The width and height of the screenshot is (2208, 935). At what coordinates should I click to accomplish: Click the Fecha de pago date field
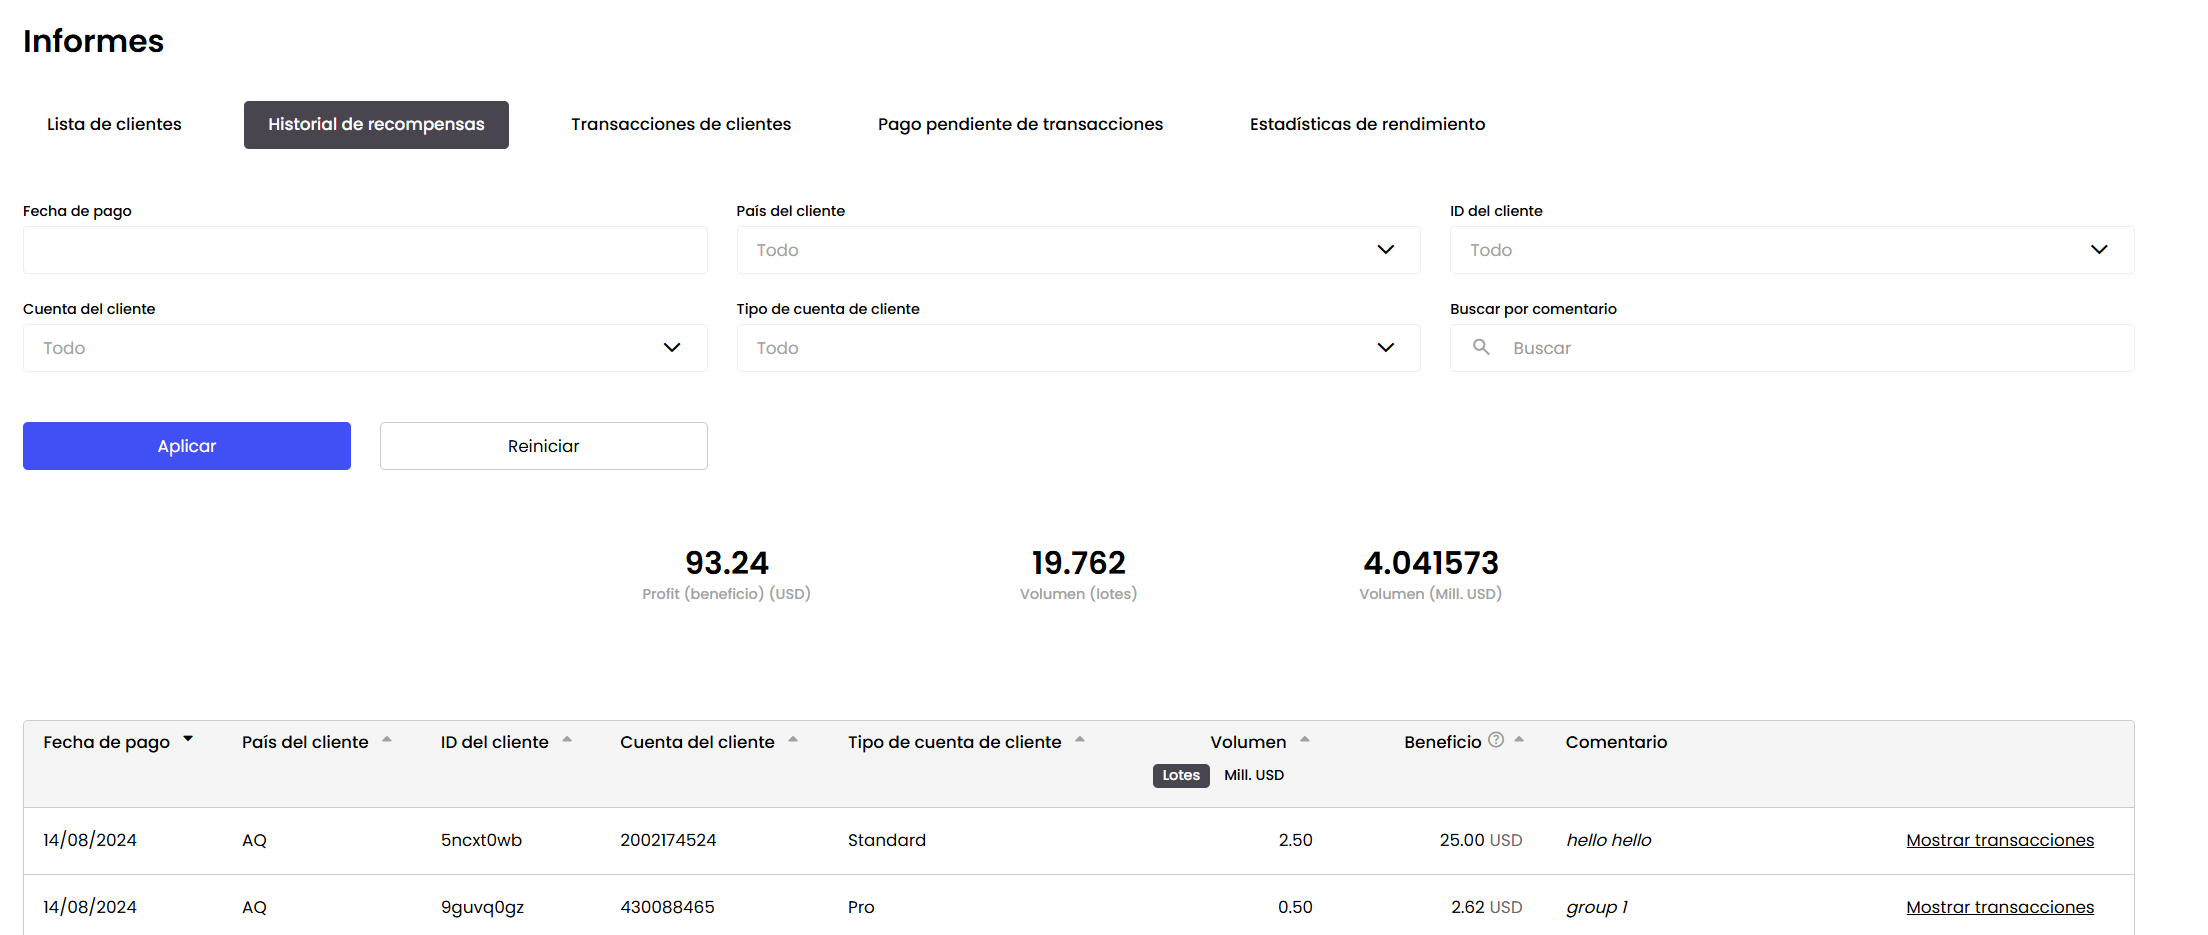click(x=365, y=250)
